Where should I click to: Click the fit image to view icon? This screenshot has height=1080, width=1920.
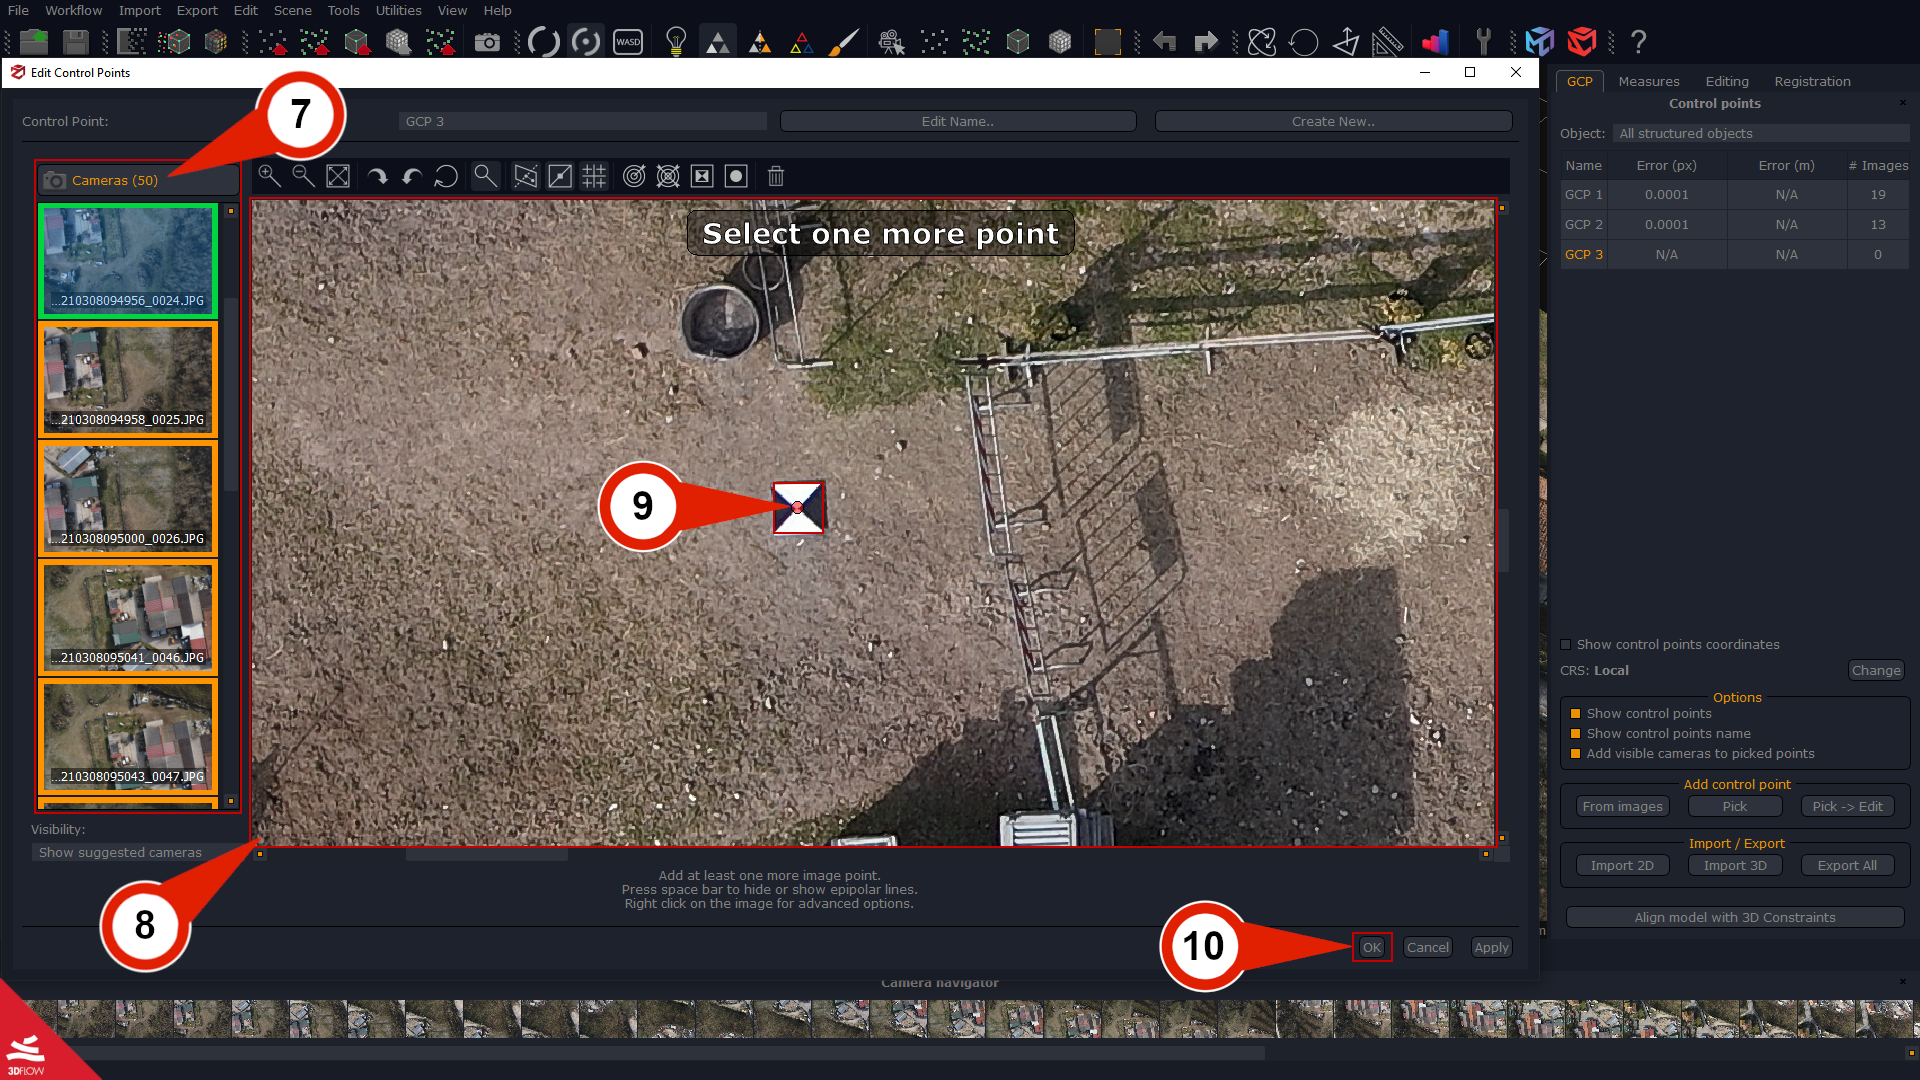(338, 176)
